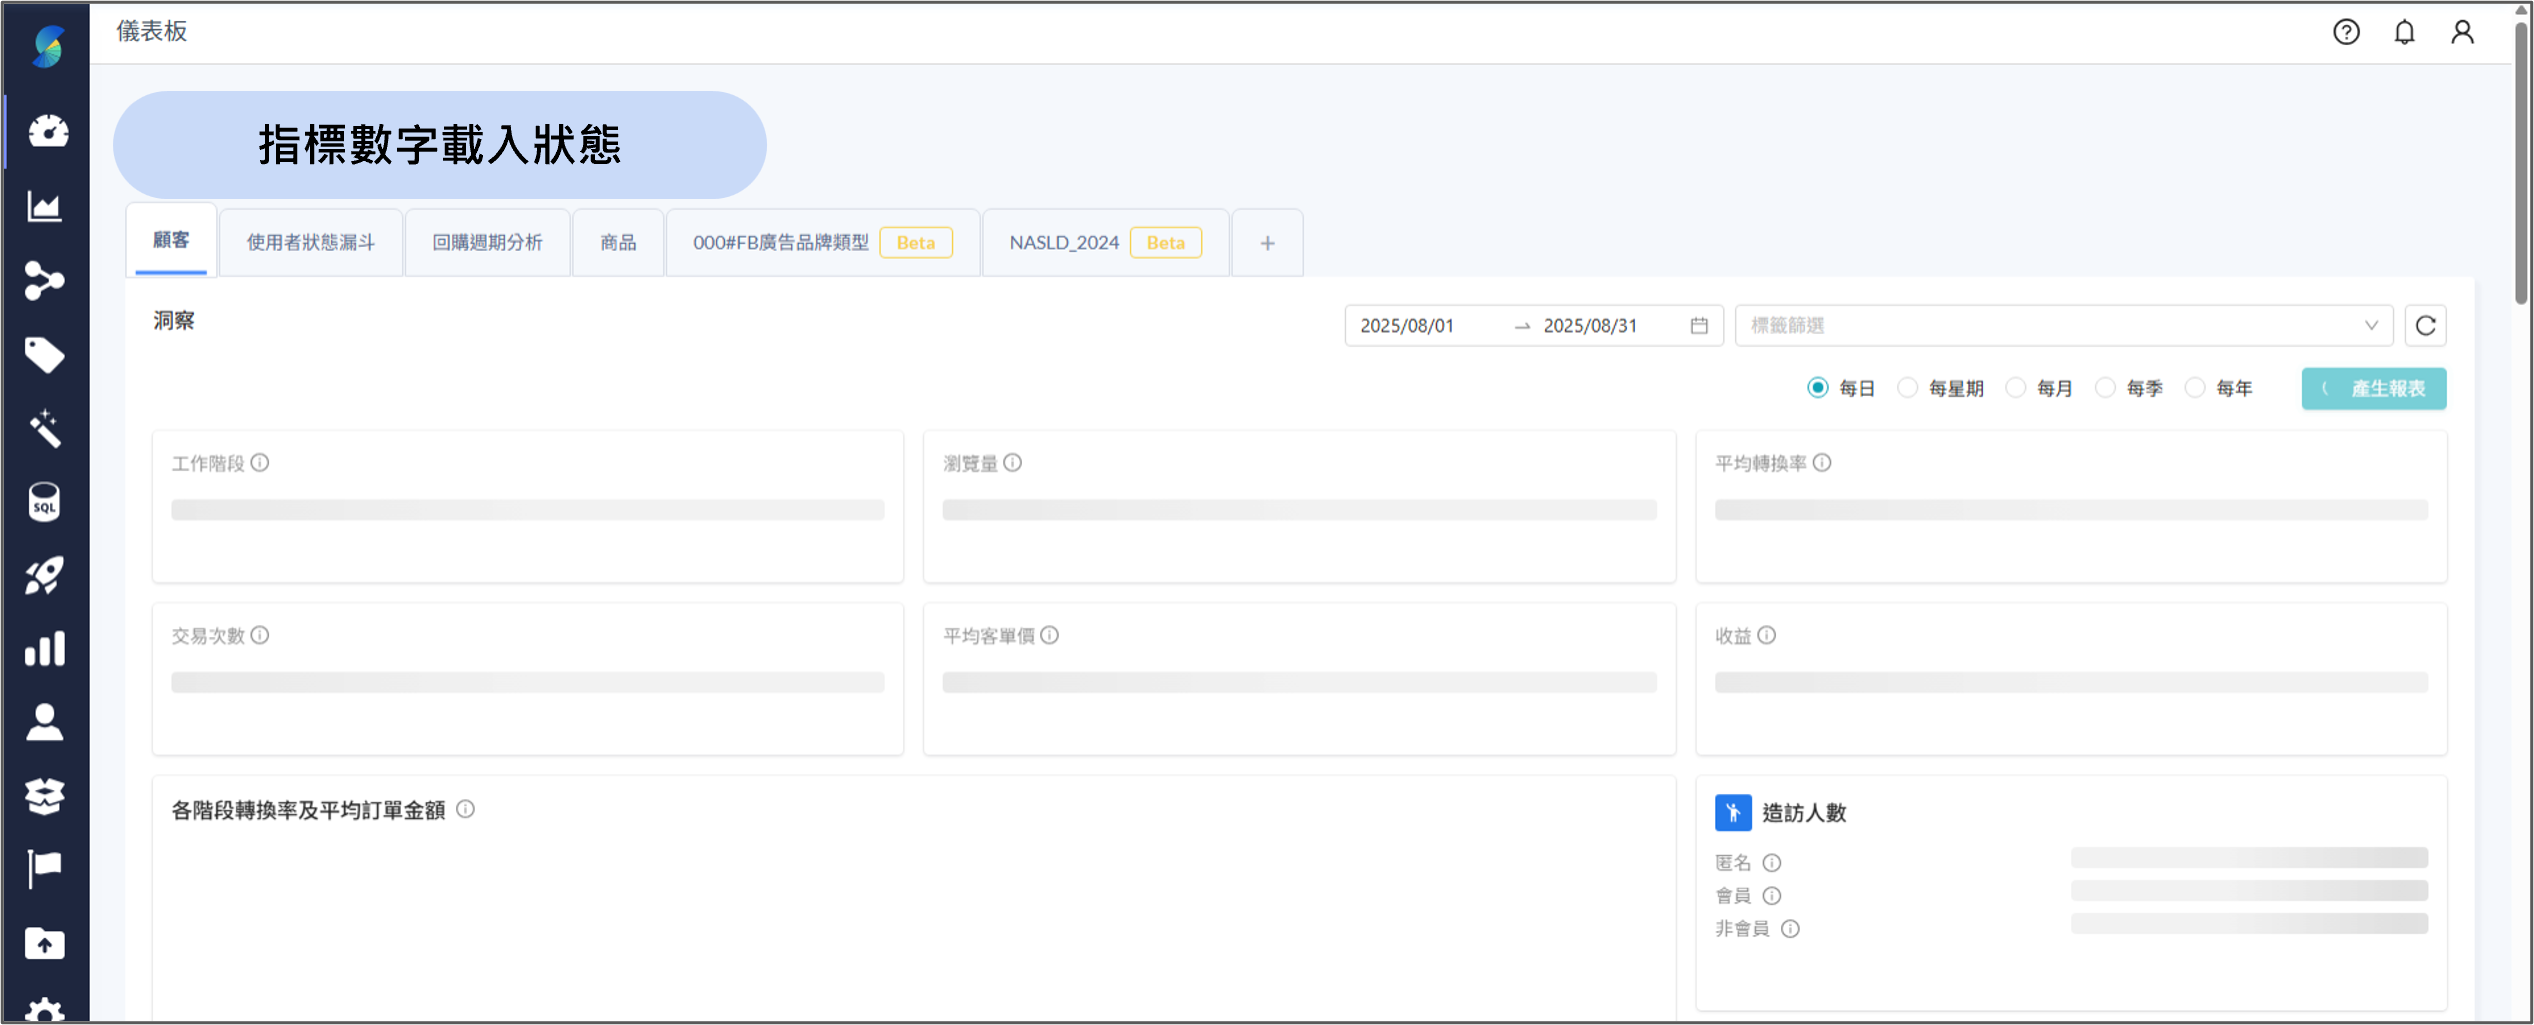Click the 產生報表 button
The image size is (2534, 1025).
click(x=2374, y=388)
